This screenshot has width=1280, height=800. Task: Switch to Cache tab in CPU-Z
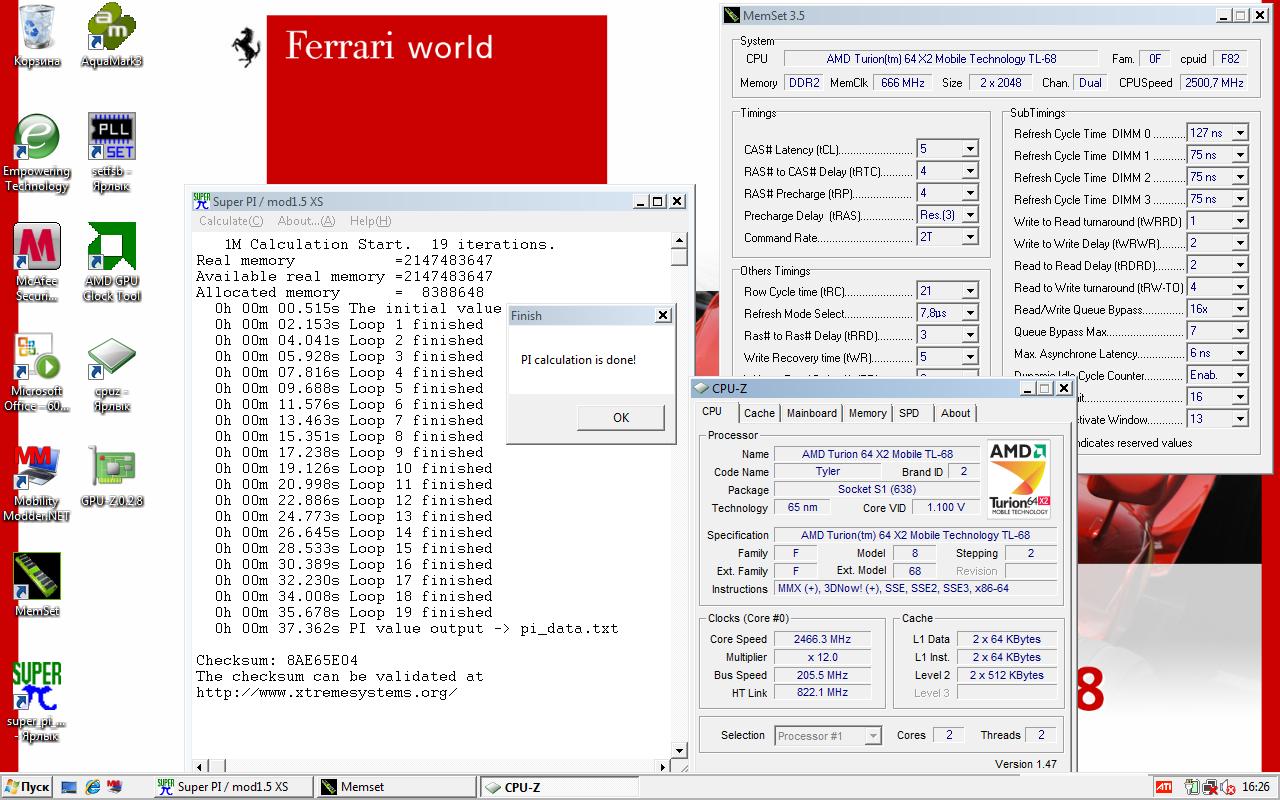[759, 413]
